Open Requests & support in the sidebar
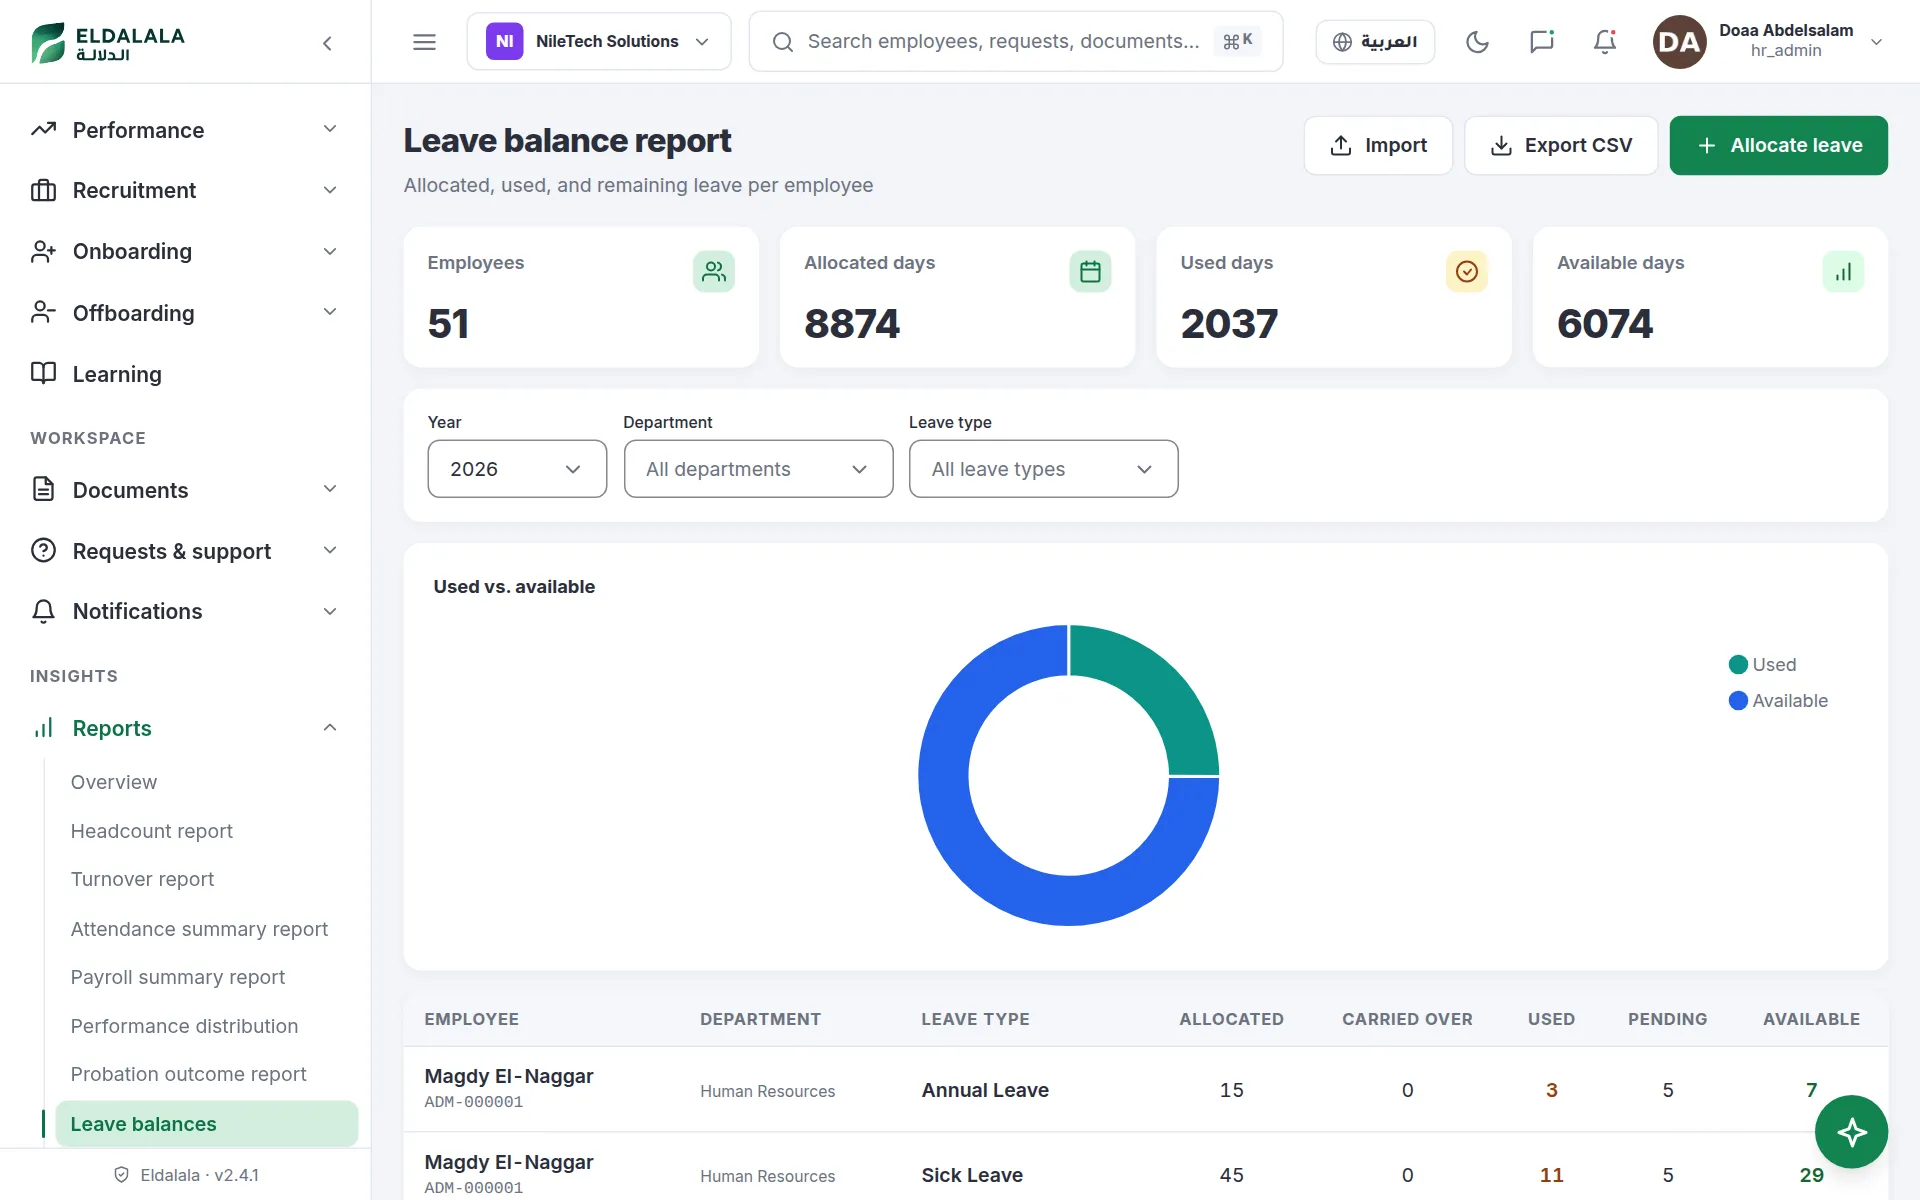Screen dimensions: 1920x1200 coord(185,551)
